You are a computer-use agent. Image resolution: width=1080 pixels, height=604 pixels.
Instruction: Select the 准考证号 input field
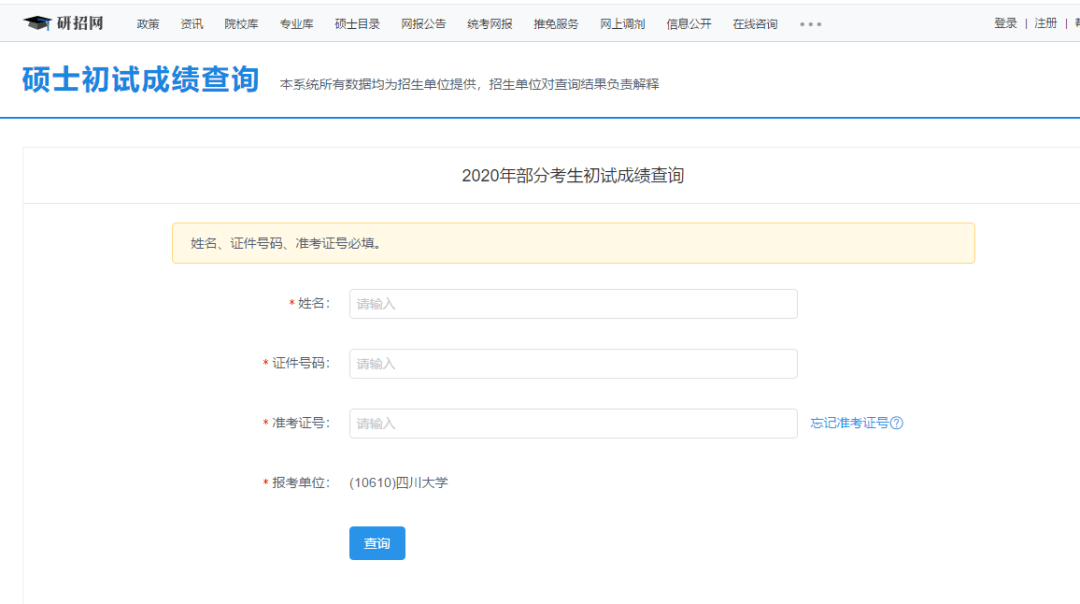(573, 424)
